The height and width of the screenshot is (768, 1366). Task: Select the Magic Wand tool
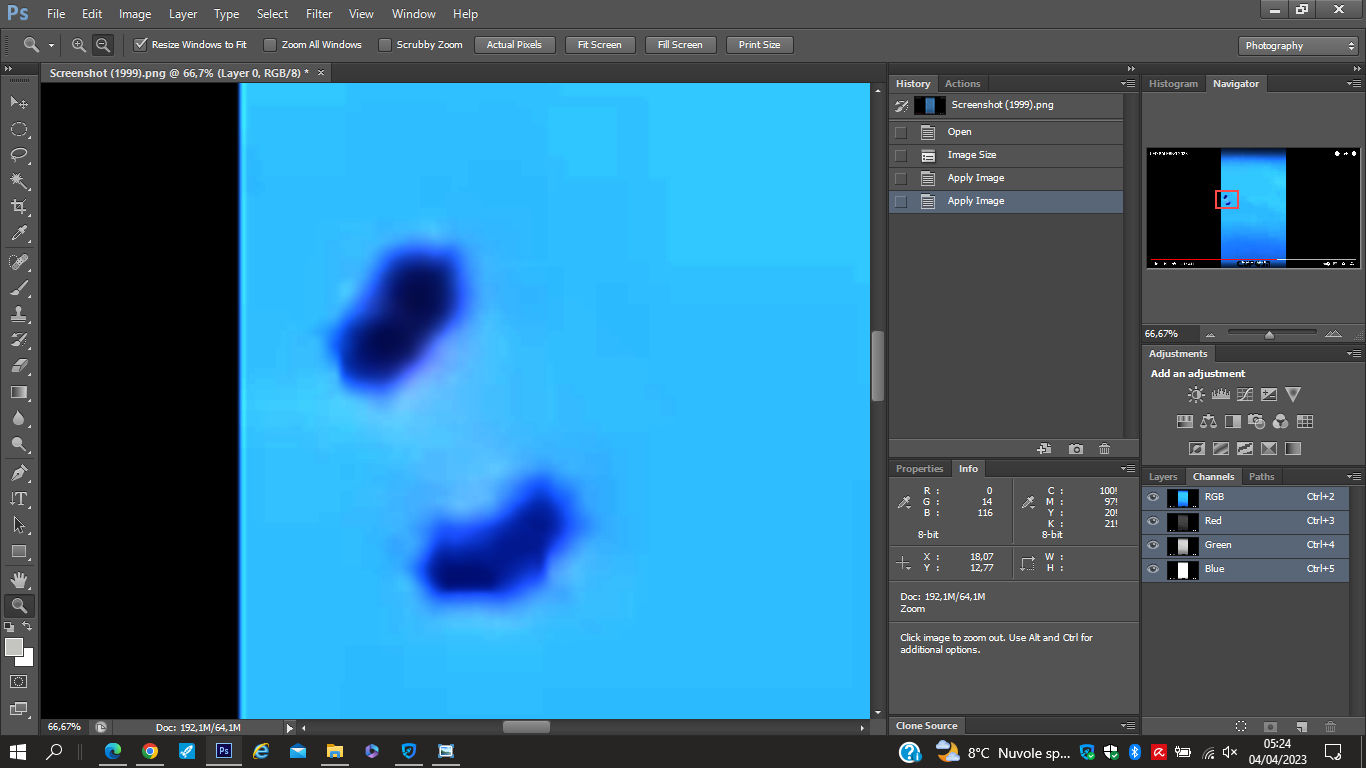(x=19, y=181)
